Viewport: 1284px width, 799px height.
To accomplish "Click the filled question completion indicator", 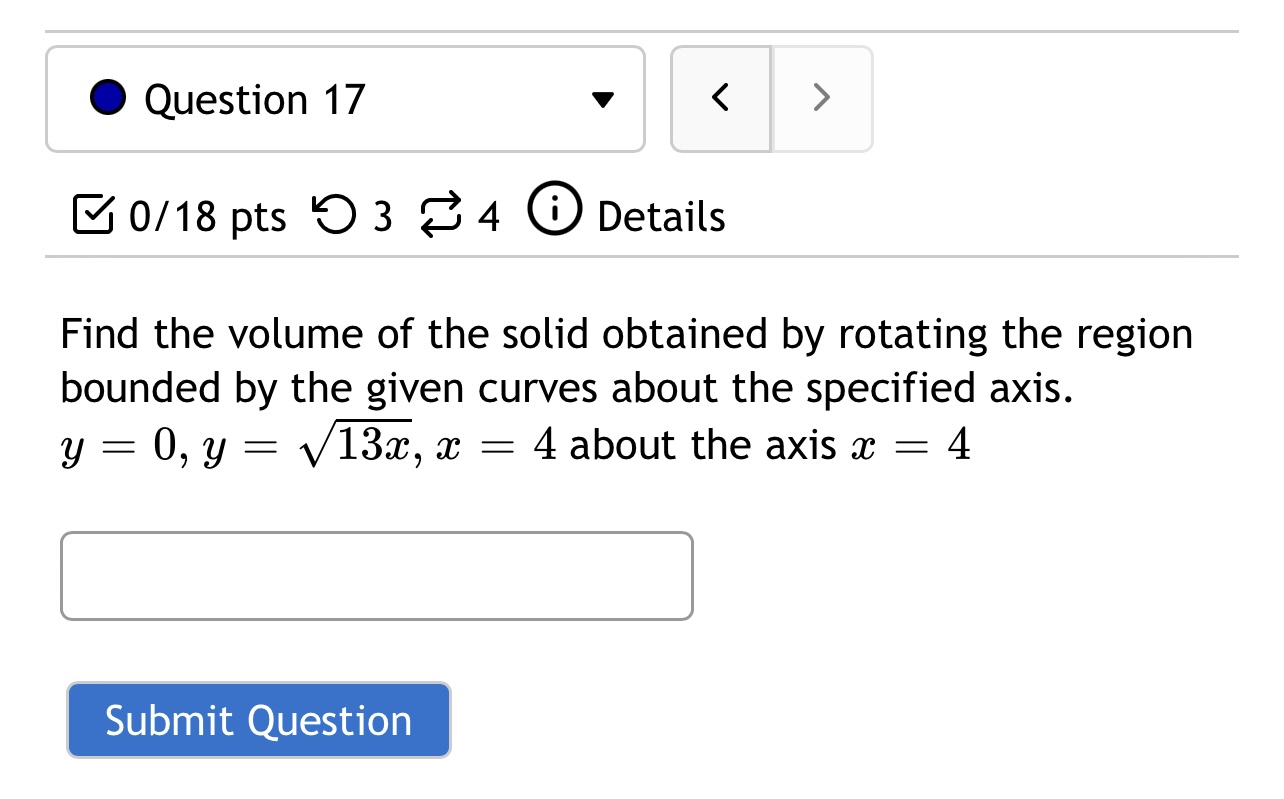I will pyautogui.click(x=108, y=98).
